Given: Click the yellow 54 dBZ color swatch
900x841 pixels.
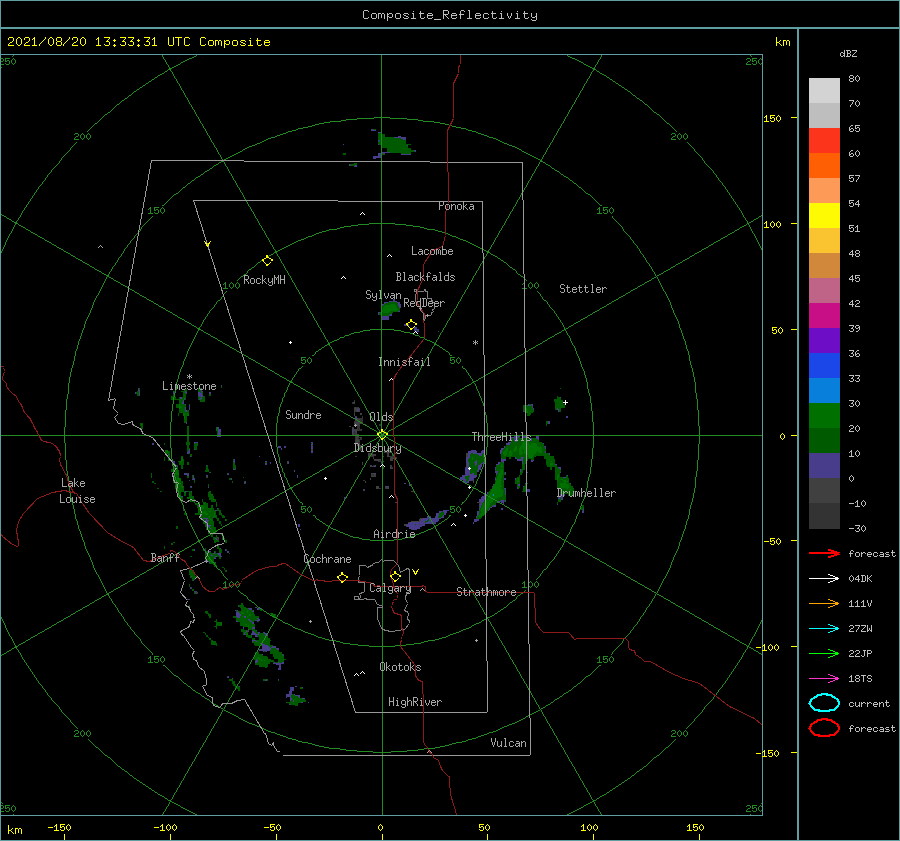Looking at the screenshot, I should 824,216.
